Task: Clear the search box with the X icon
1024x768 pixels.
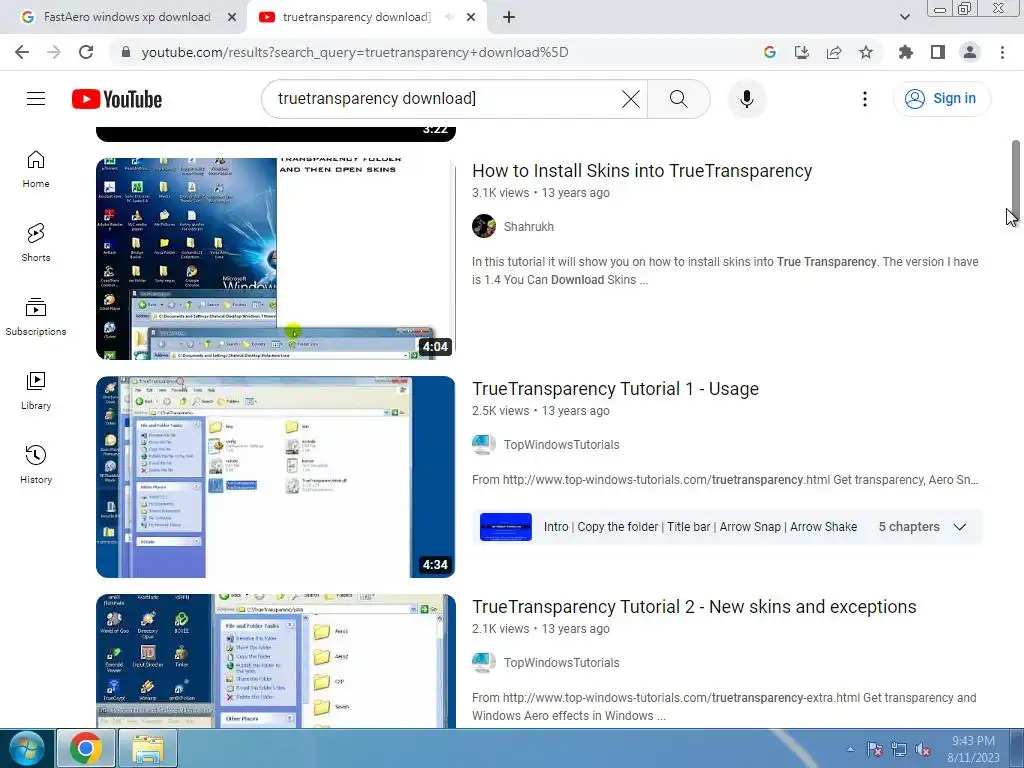Action: [x=630, y=99]
